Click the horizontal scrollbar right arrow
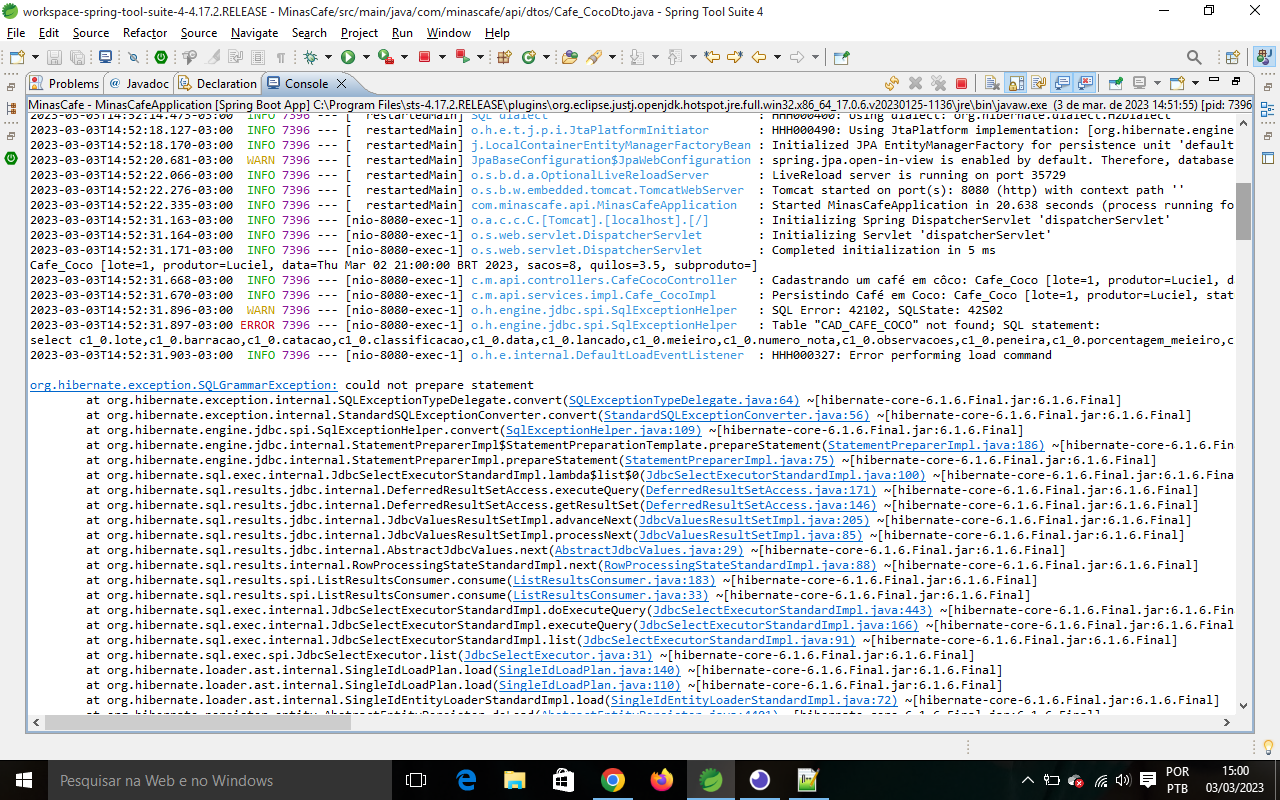Viewport: 1280px width, 800px height. 1227,722
